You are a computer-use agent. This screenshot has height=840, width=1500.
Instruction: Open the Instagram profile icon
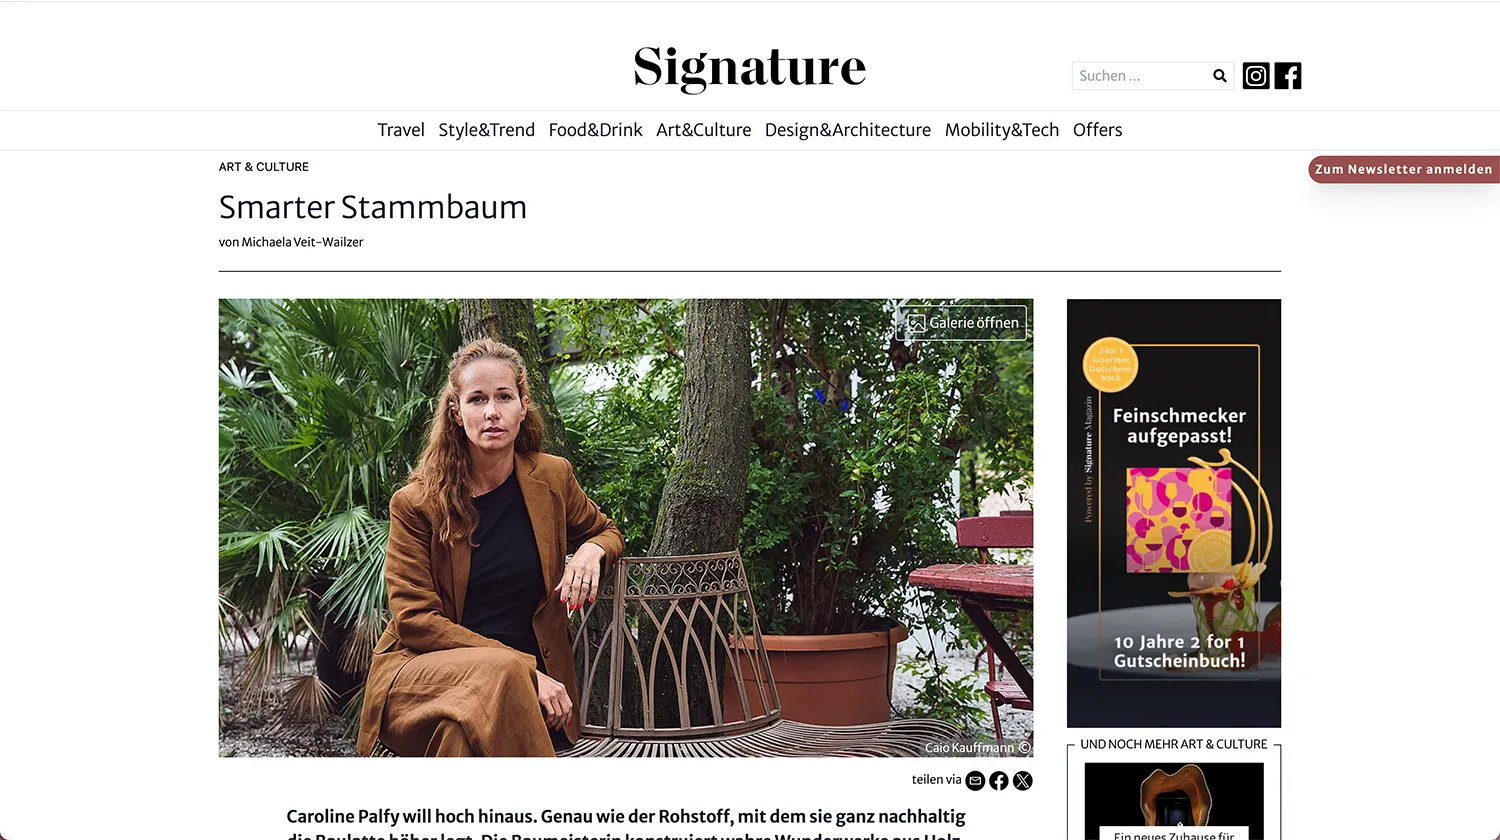(x=1256, y=76)
